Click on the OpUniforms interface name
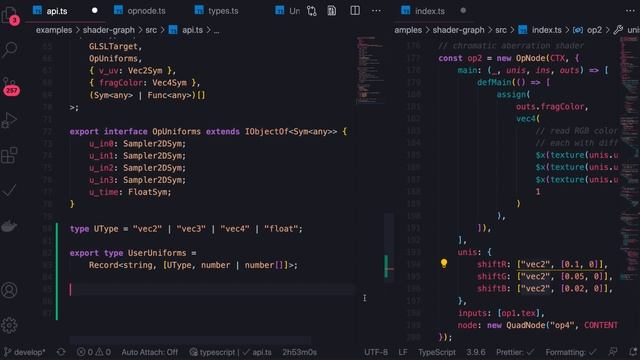Viewport: 640px width, 360px height. tap(176, 131)
